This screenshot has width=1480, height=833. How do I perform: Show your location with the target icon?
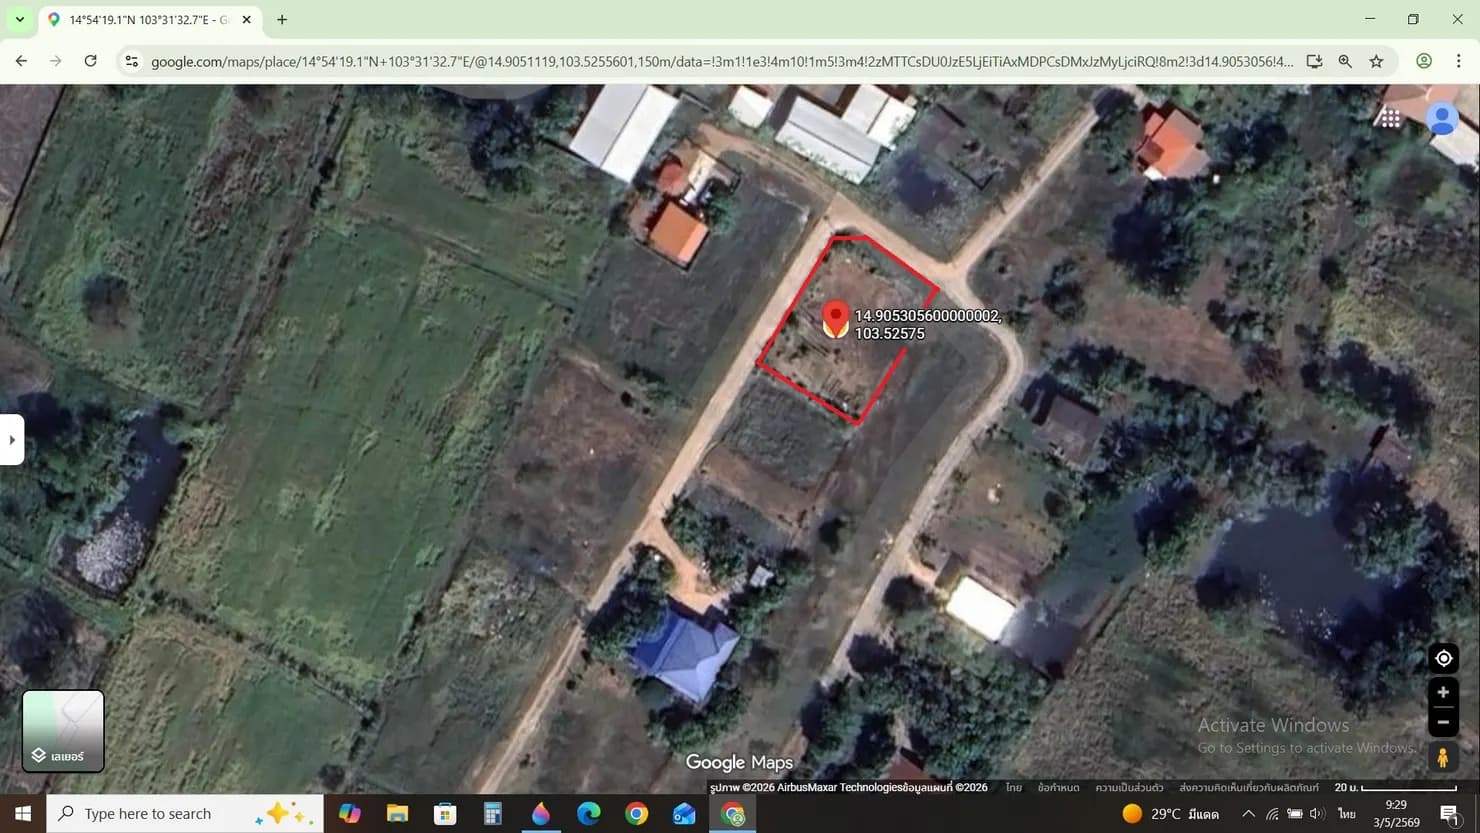[x=1443, y=658]
